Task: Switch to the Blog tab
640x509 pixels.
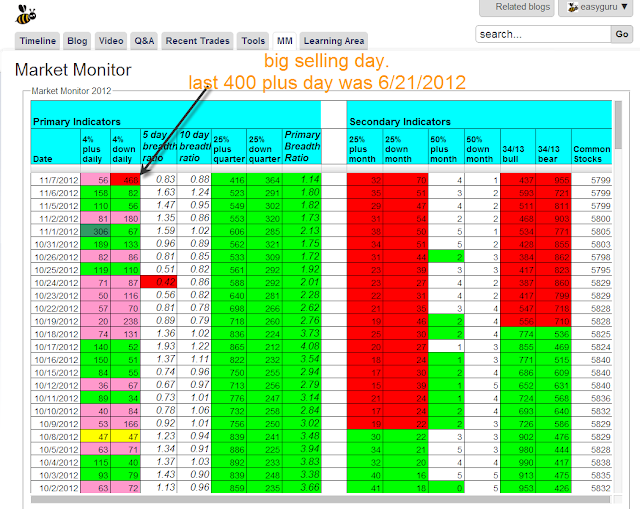Action: click(x=77, y=41)
